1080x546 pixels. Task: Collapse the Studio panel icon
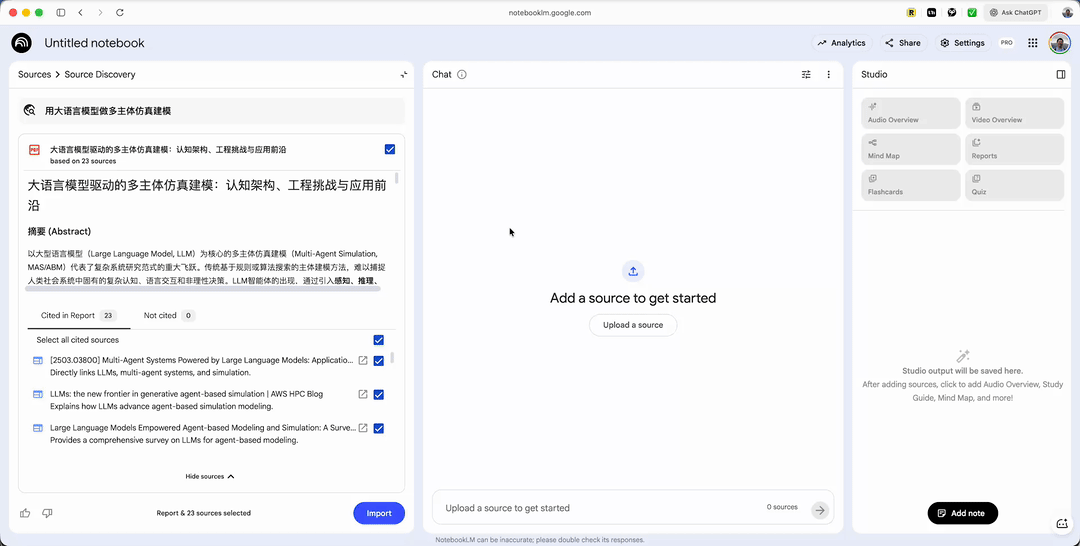tap(1061, 74)
